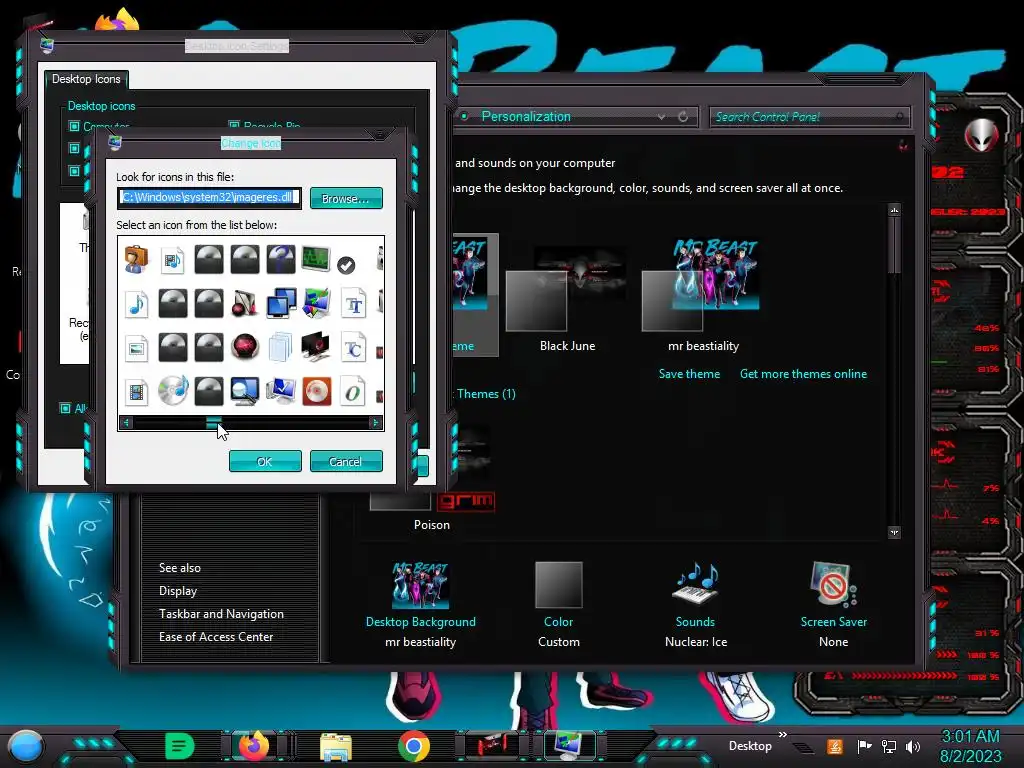
Task: Select the black dual monitors icon
Action: coord(316,347)
